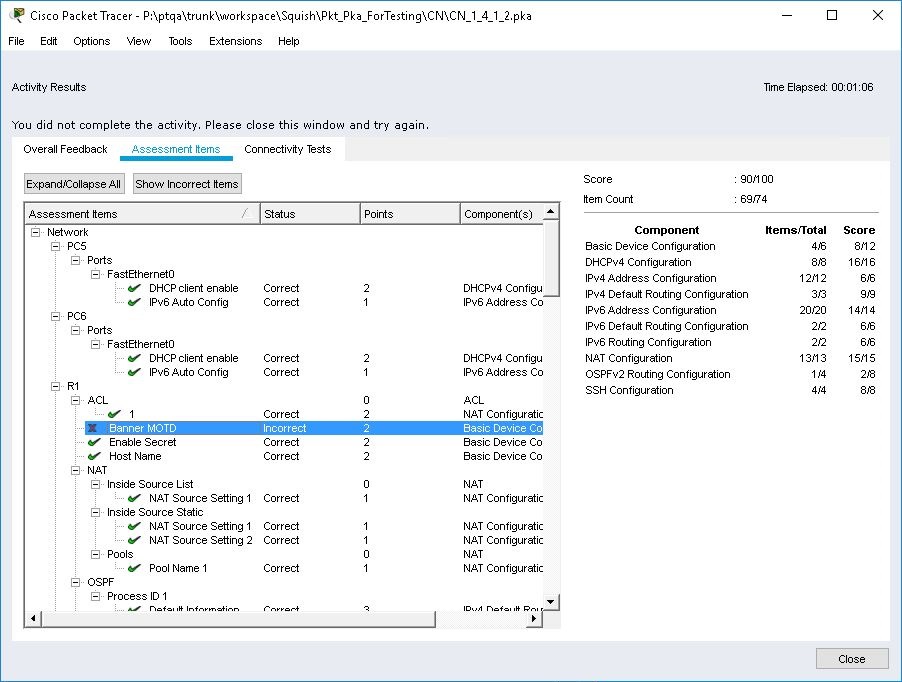Click the Expand/Collapse All button
Viewport: 902px width, 682px height.
pos(73,184)
